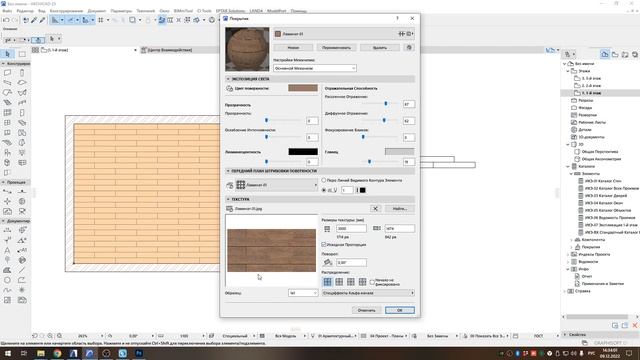This screenshot has height=360, width=640.
Task: Select fourth texture distribution pattern icon
Action: click(362, 282)
